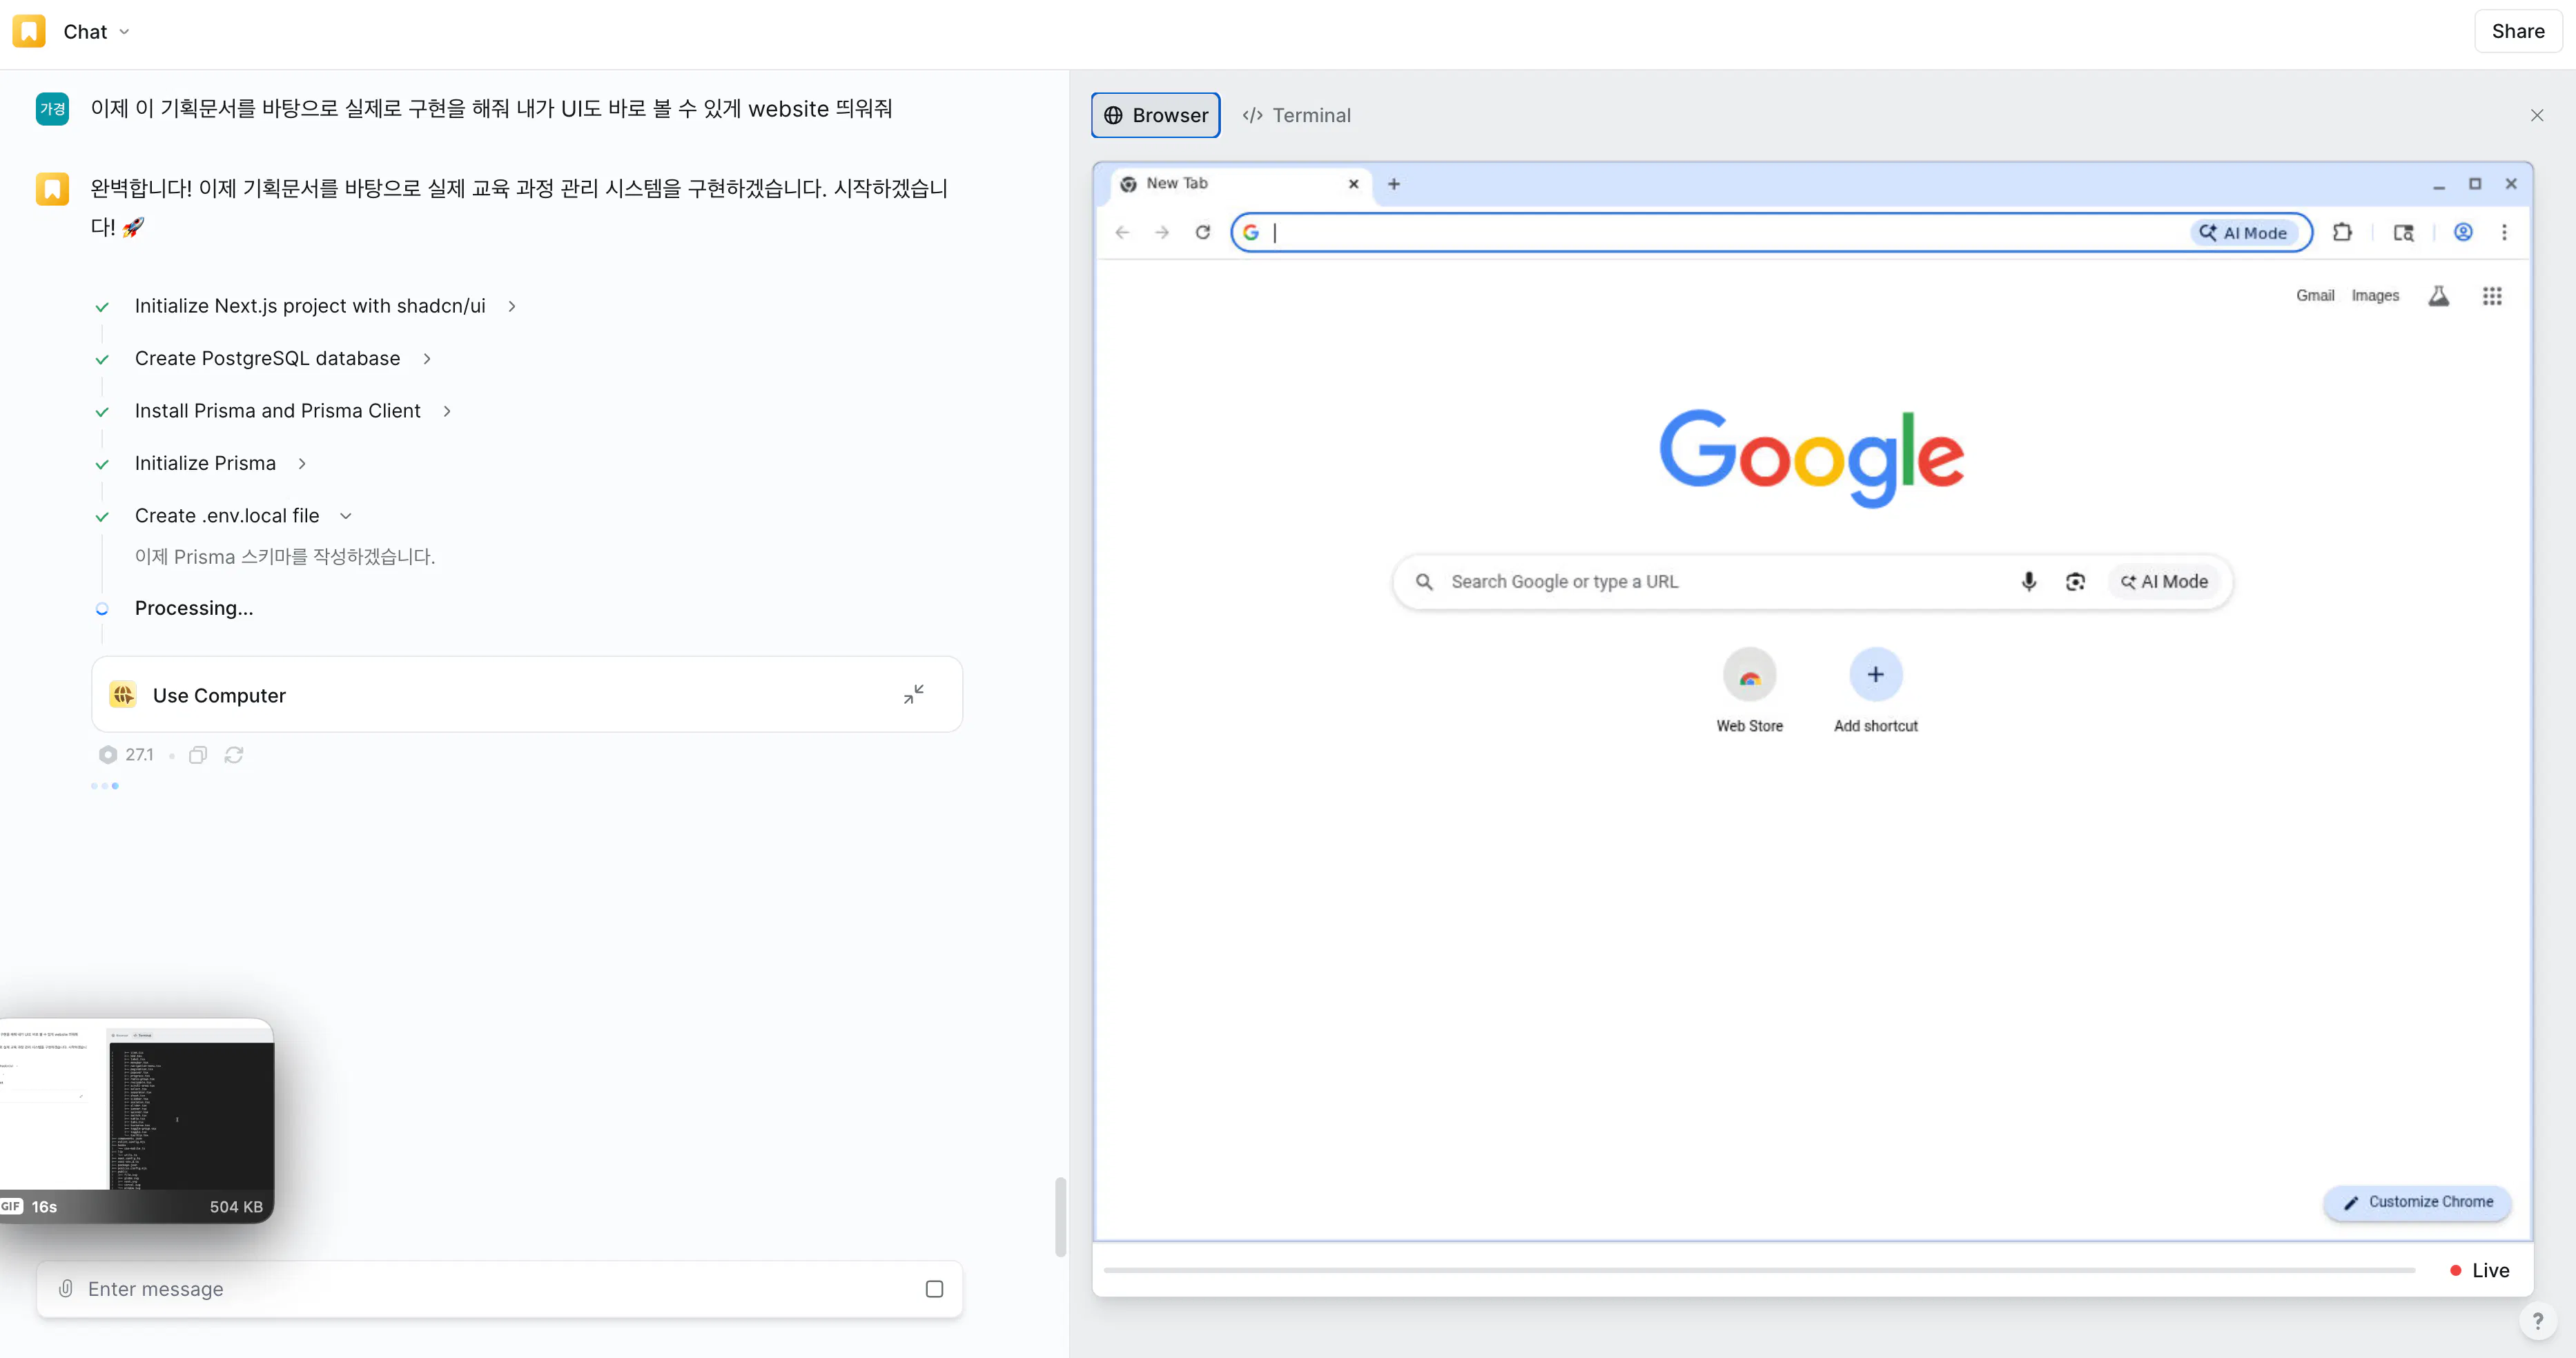Click the copy response icon

coord(198,755)
